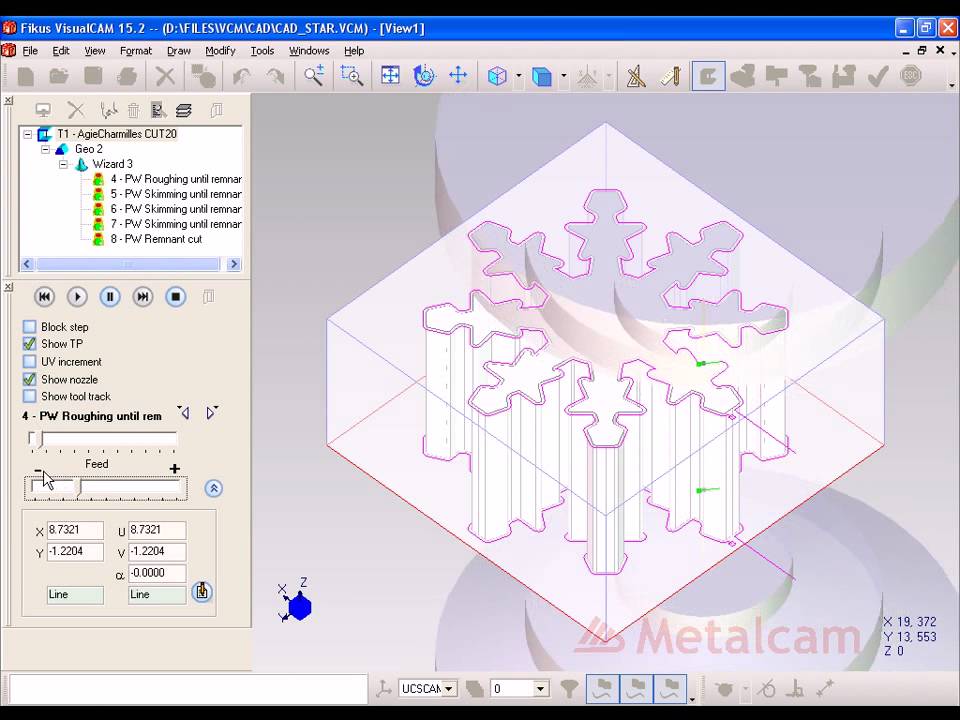This screenshot has width=960, height=720.
Task: Click the layers stack icon in panel
Action: click(184, 110)
